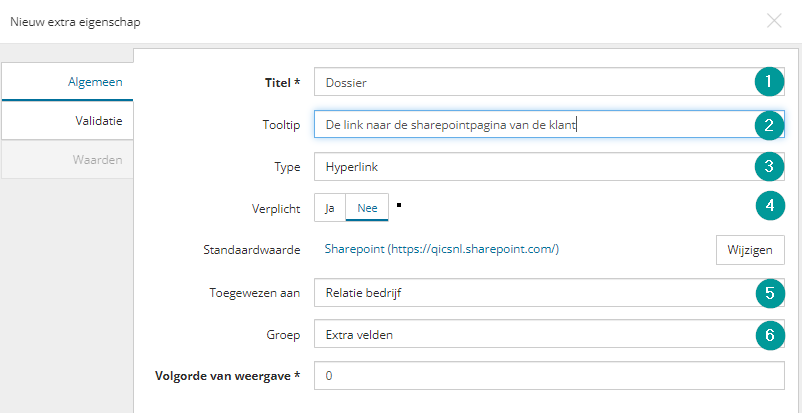The height and width of the screenshot is (413, 802).
Task: Click the numbered circle 1 beside Titel
Action: [770, 82]
